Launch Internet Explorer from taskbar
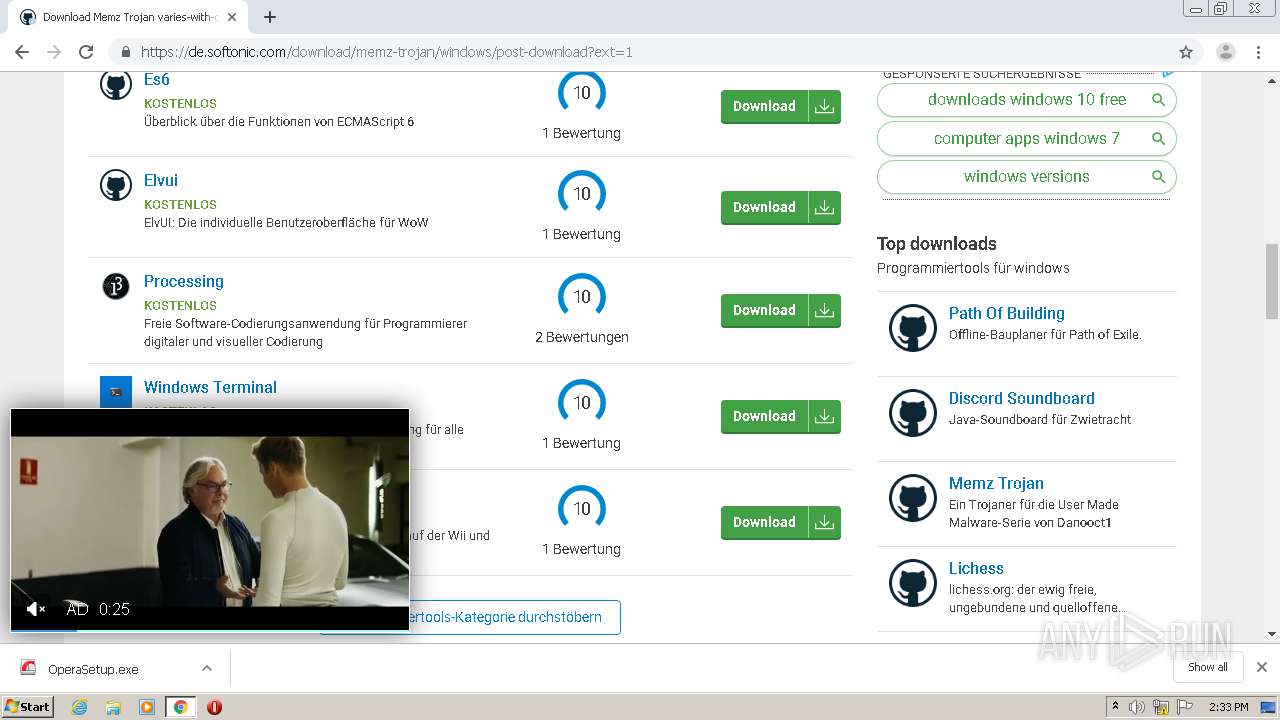1280x720 pixels. 80,707
